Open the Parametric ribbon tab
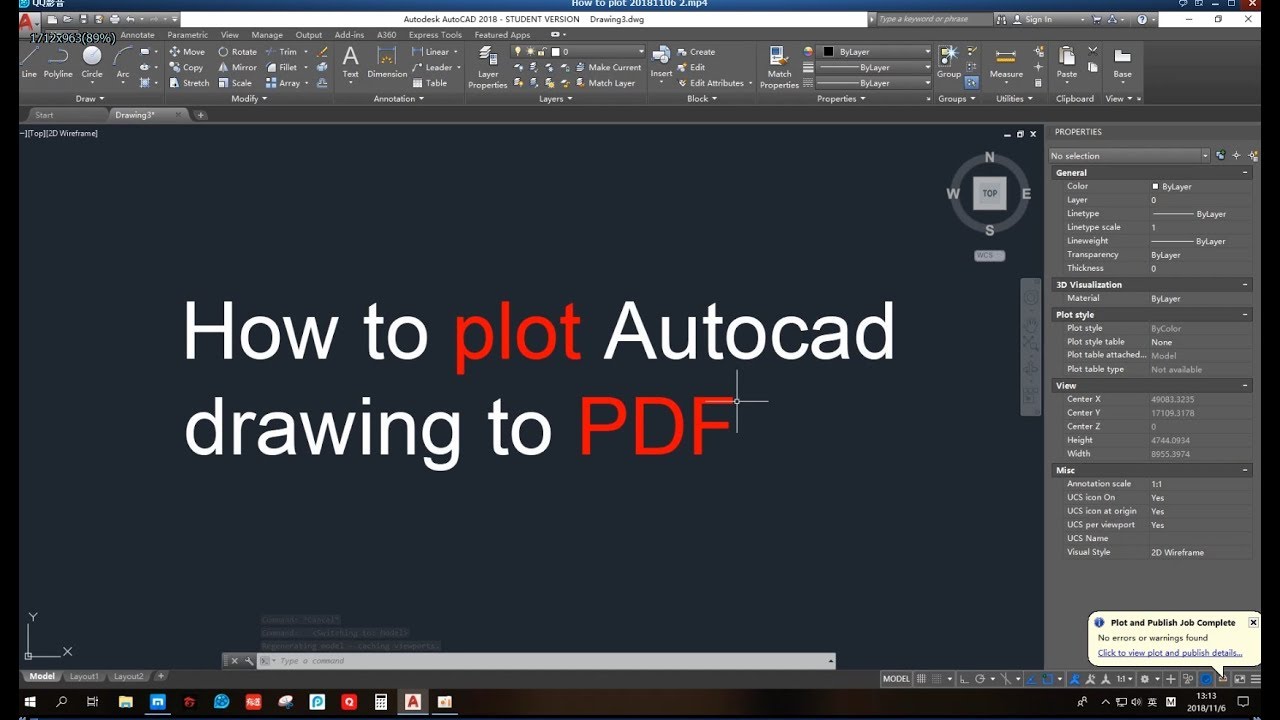This screenshot has height=720, width=1280. [x=188, y=35]
